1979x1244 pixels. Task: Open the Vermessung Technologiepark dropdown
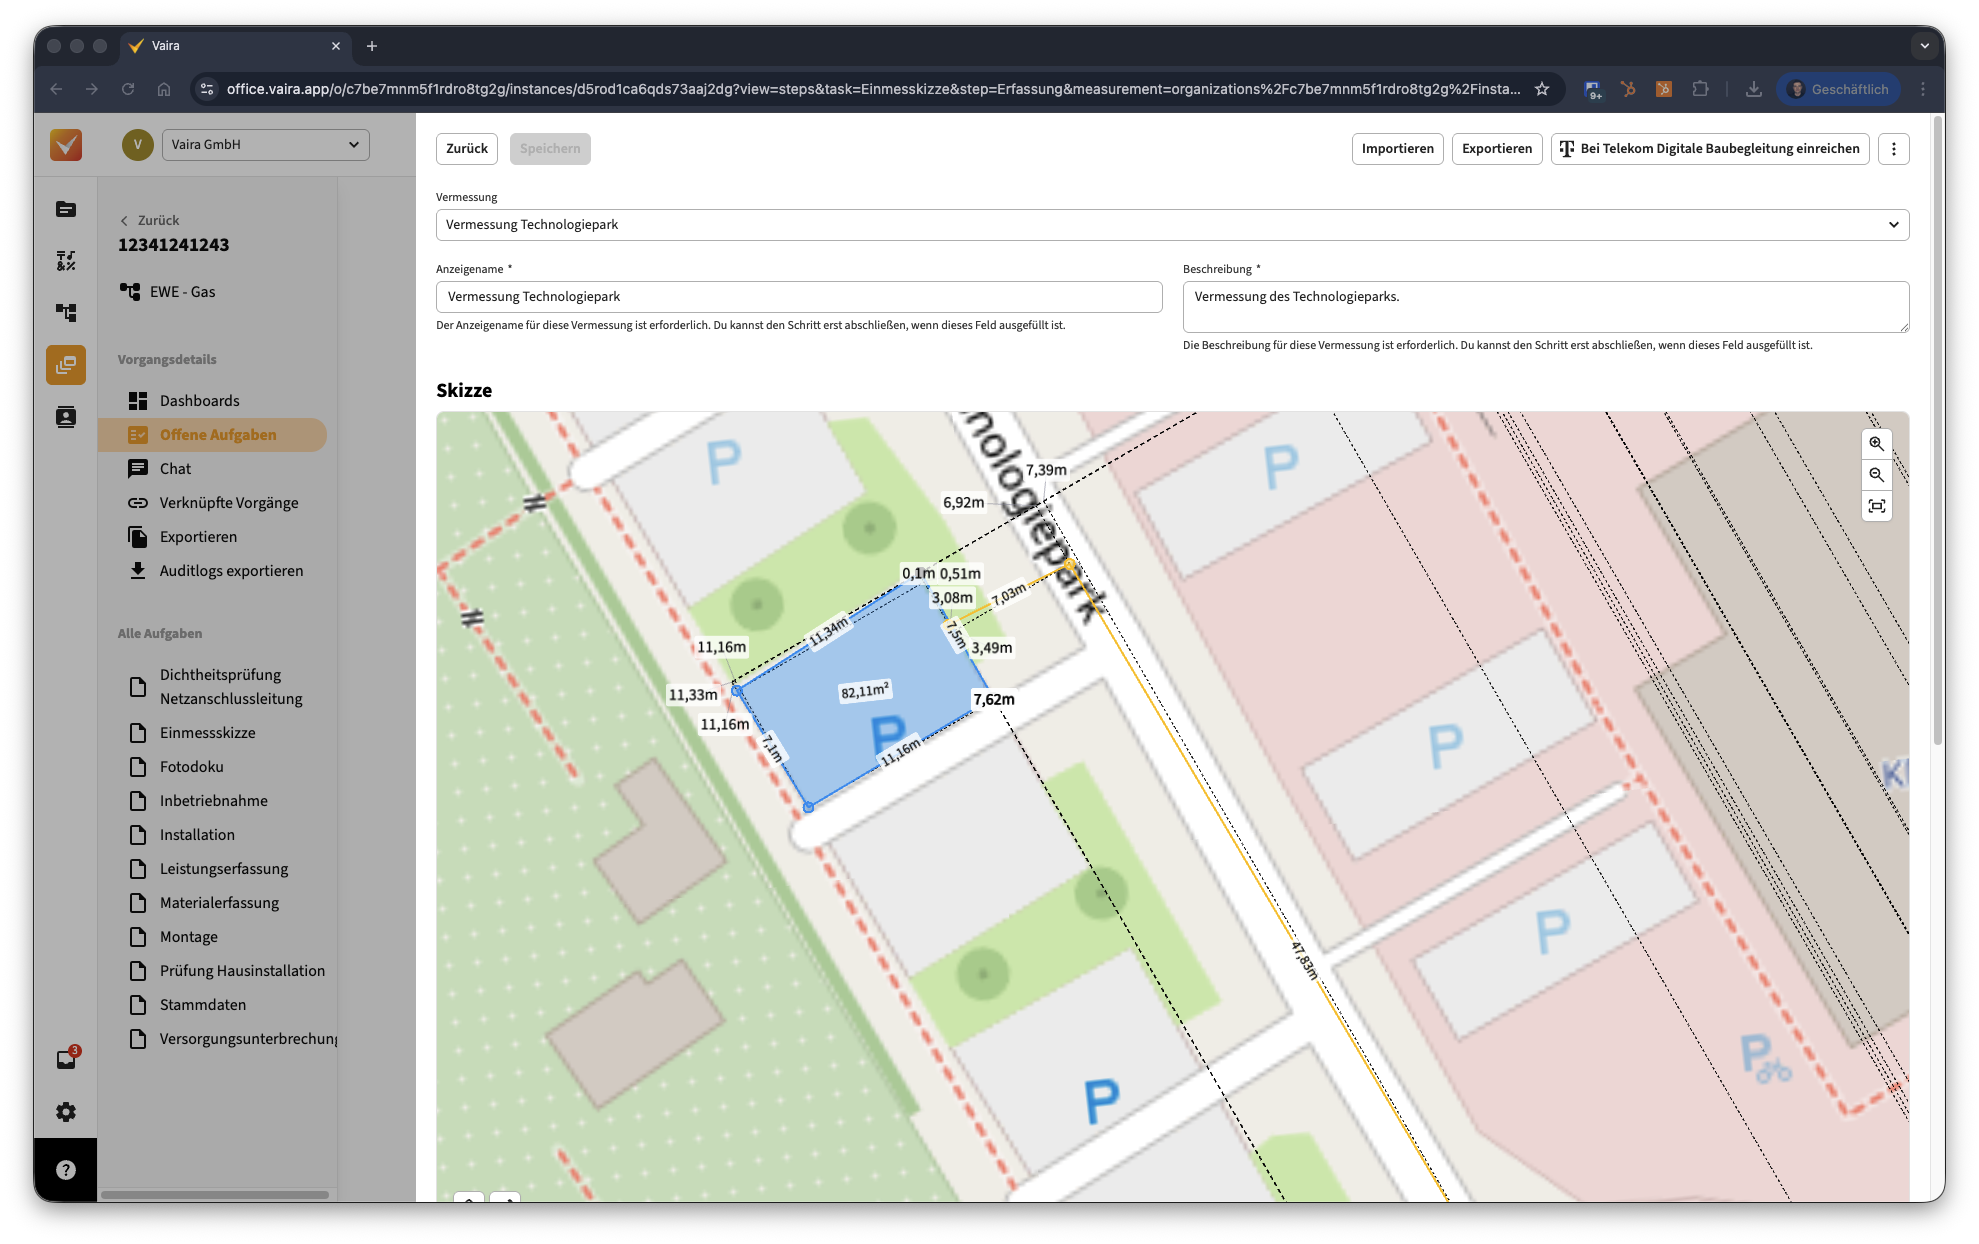(x=1172, y=225)
